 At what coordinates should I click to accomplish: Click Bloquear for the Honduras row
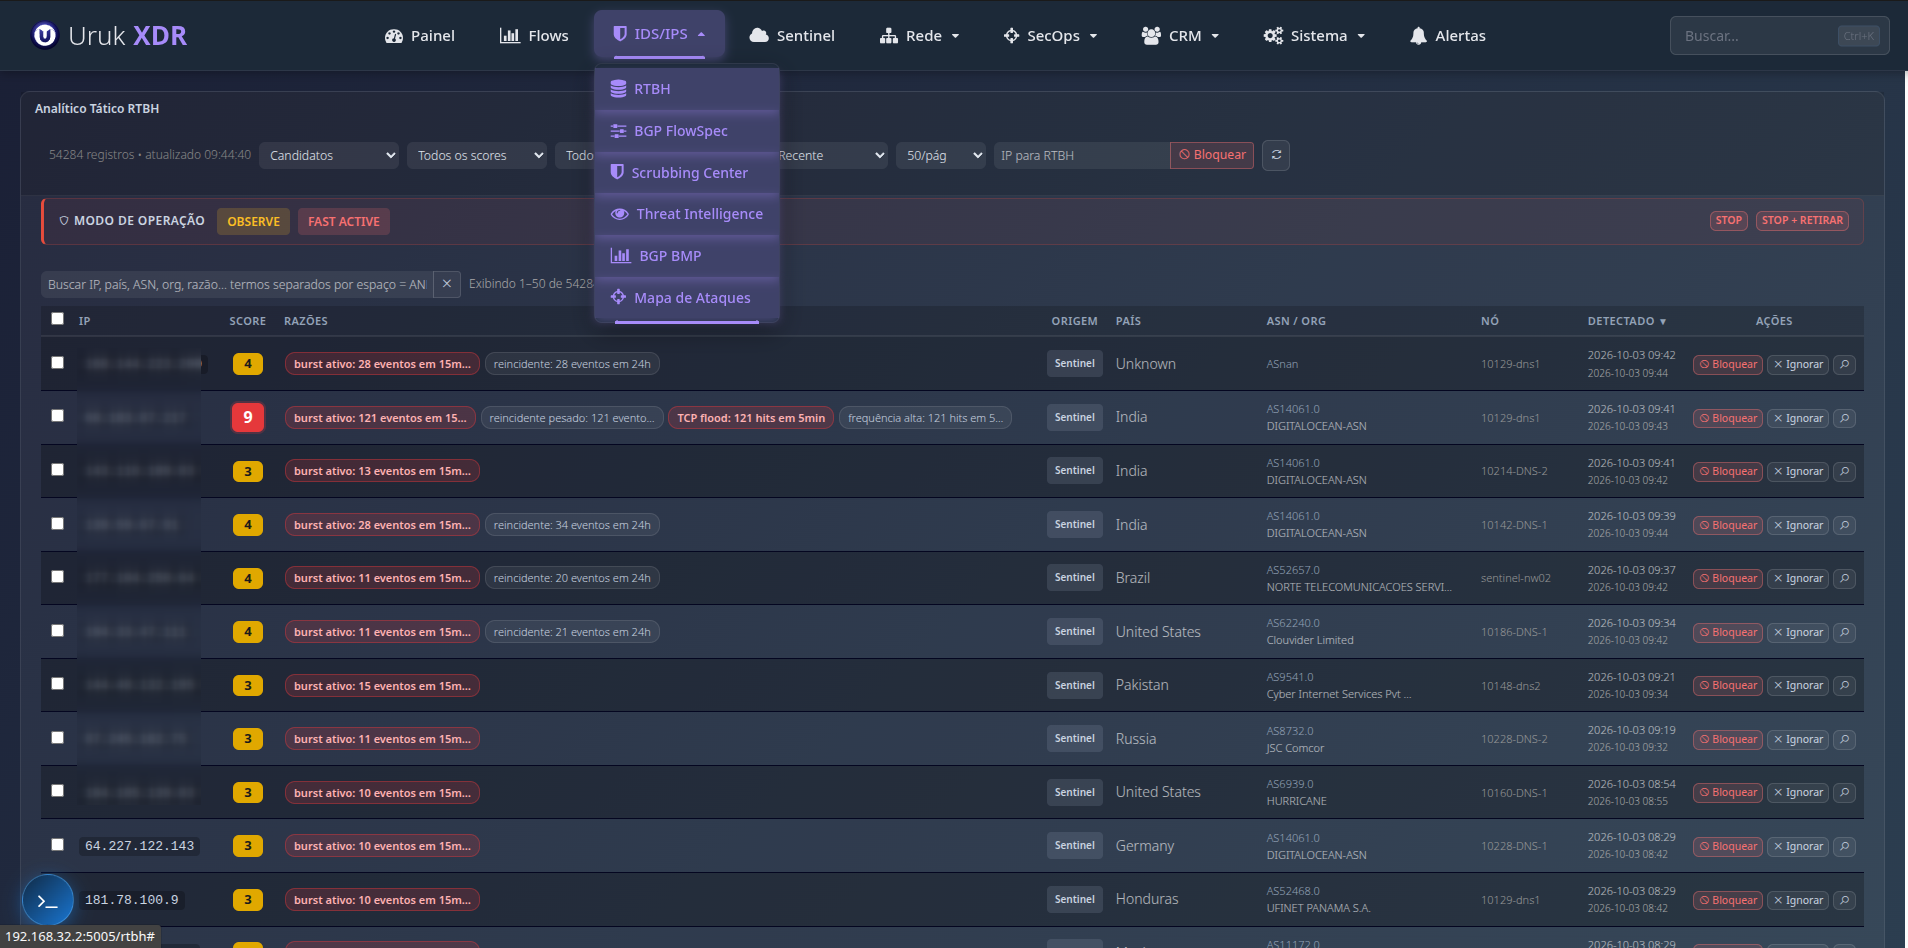1728,900
